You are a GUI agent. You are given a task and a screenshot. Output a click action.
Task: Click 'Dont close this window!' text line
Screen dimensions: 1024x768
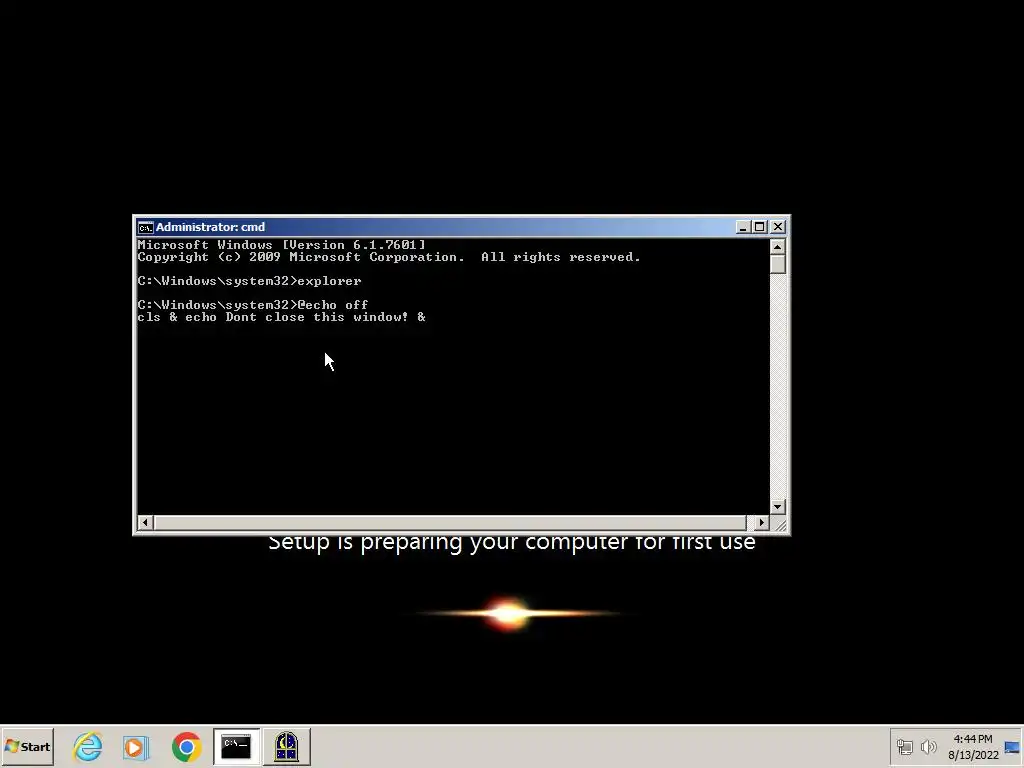(281, 317)
